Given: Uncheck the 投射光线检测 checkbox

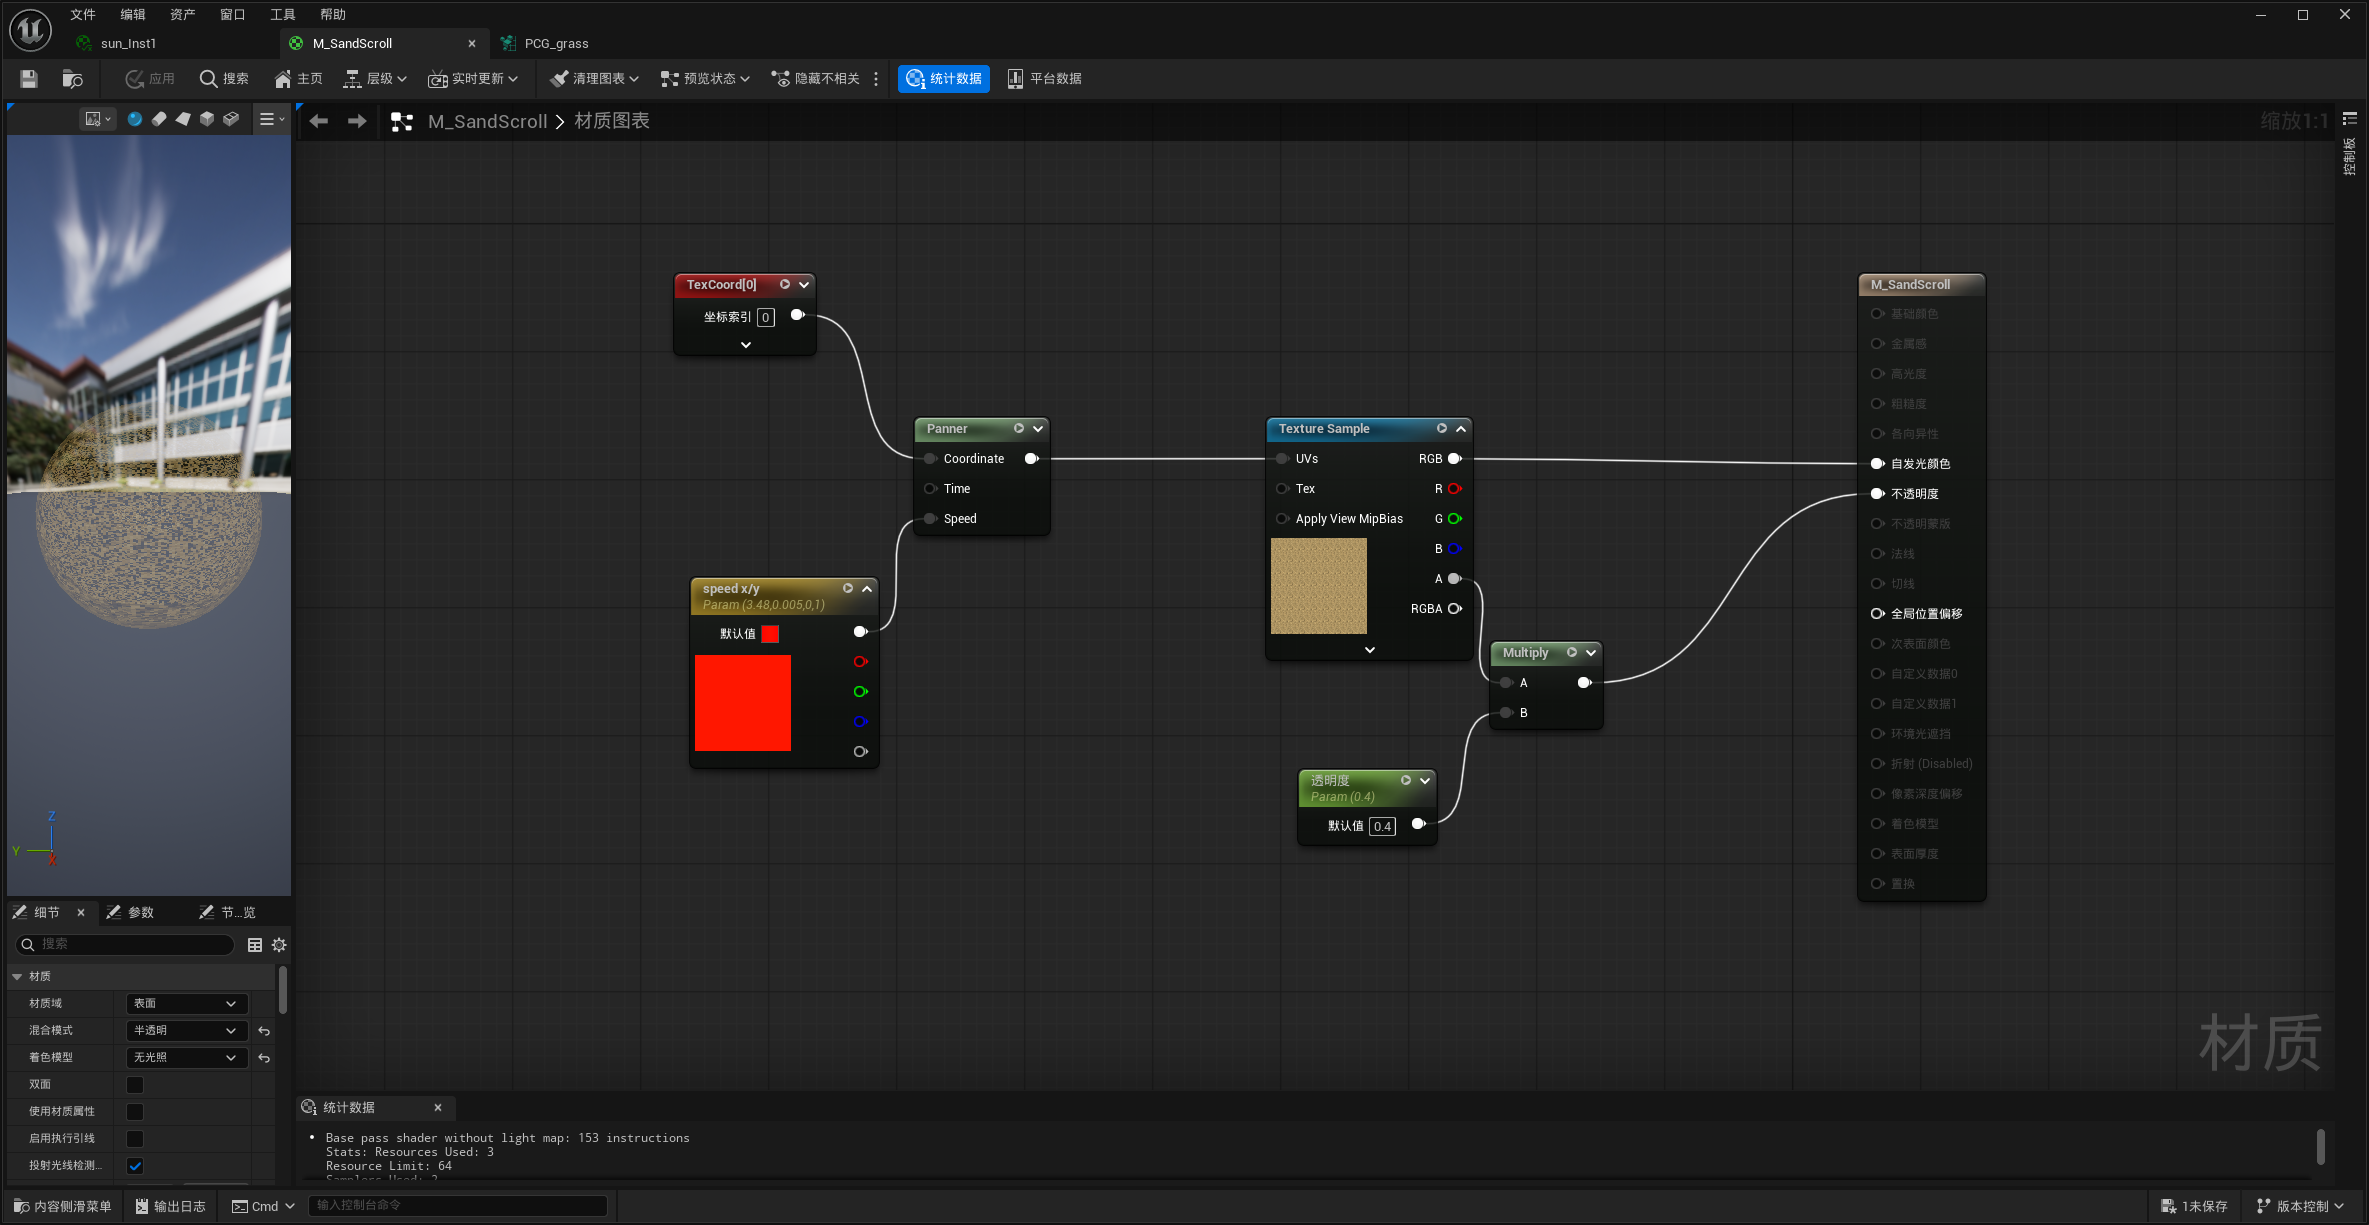Looking at the screenshot, I should click(x=135, y=1166).
